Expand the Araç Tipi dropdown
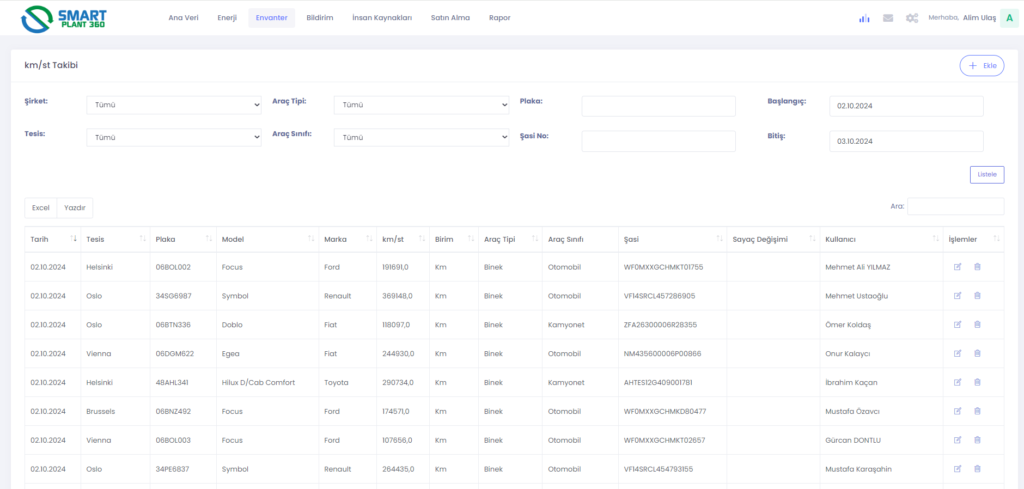This screenshot has width=1024, height=489. click(x=421, y=105)
